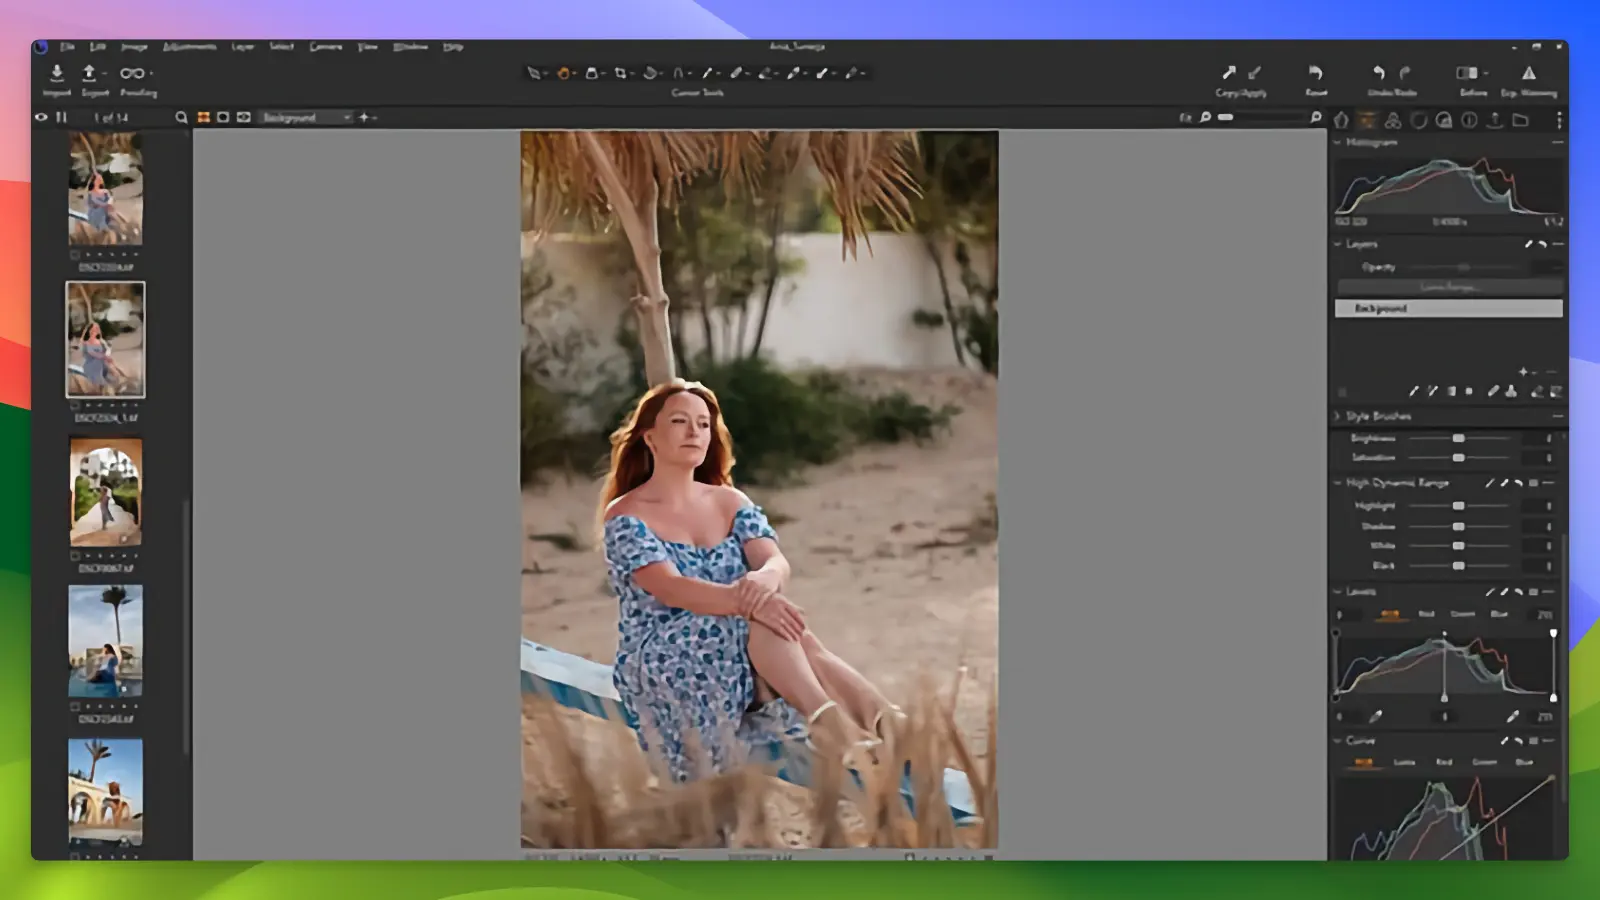Toggle the before/after view eye icon
Viewport: 1600px width, 900px height.
(x=41, y=117)
